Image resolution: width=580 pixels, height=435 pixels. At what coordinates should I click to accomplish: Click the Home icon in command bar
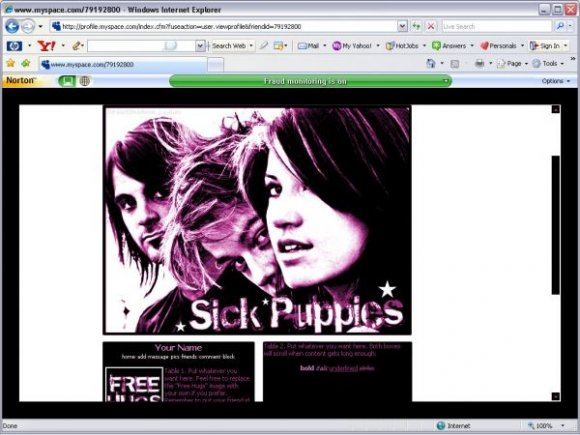pyautogui.click(x=431, y=64)
